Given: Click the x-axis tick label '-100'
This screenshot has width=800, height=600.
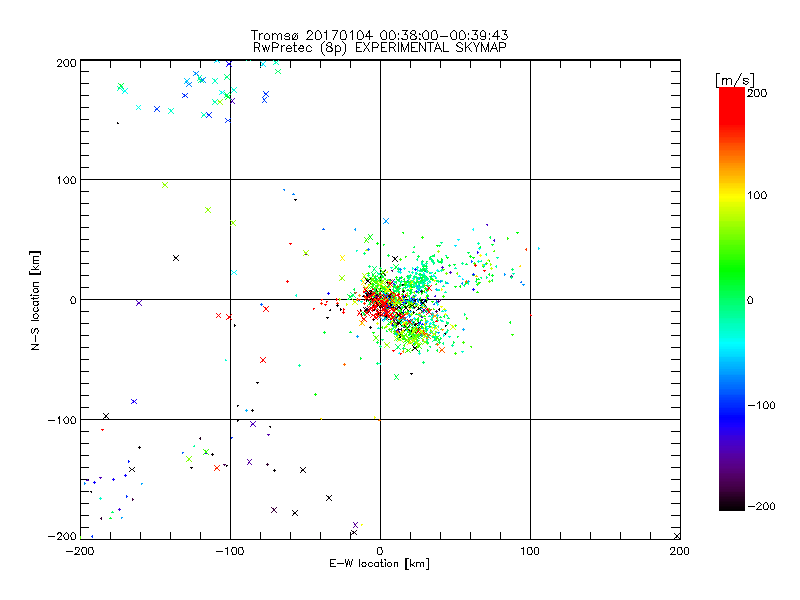Looking at the screenshot, I should point(230,551).
